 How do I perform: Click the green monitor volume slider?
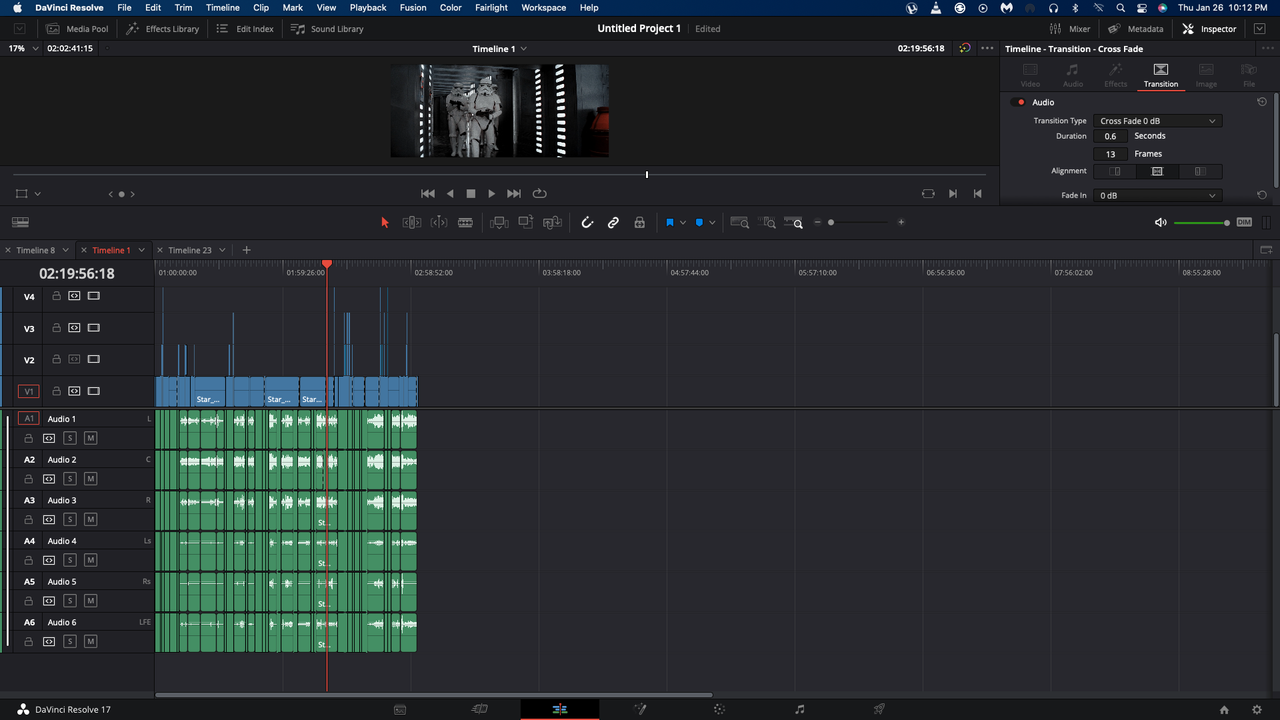pyautogui.click(x=1200, y=223)
